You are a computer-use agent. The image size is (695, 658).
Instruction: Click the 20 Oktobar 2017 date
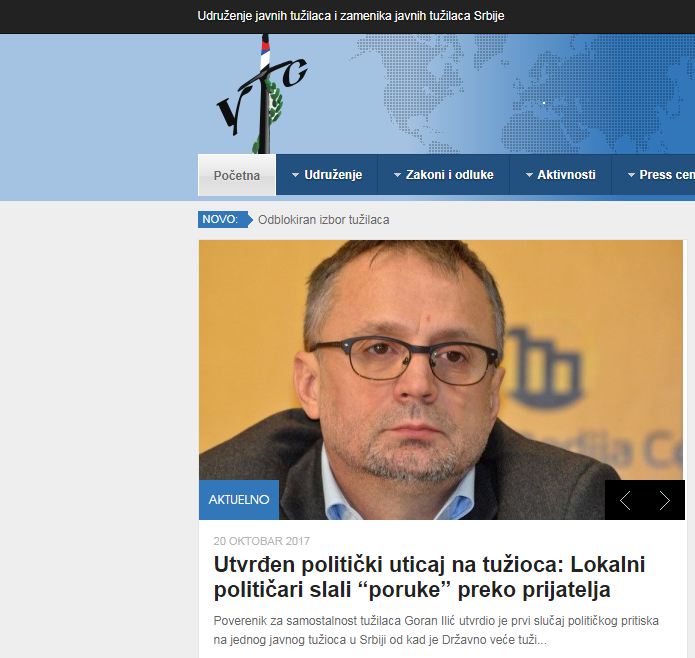262,541
